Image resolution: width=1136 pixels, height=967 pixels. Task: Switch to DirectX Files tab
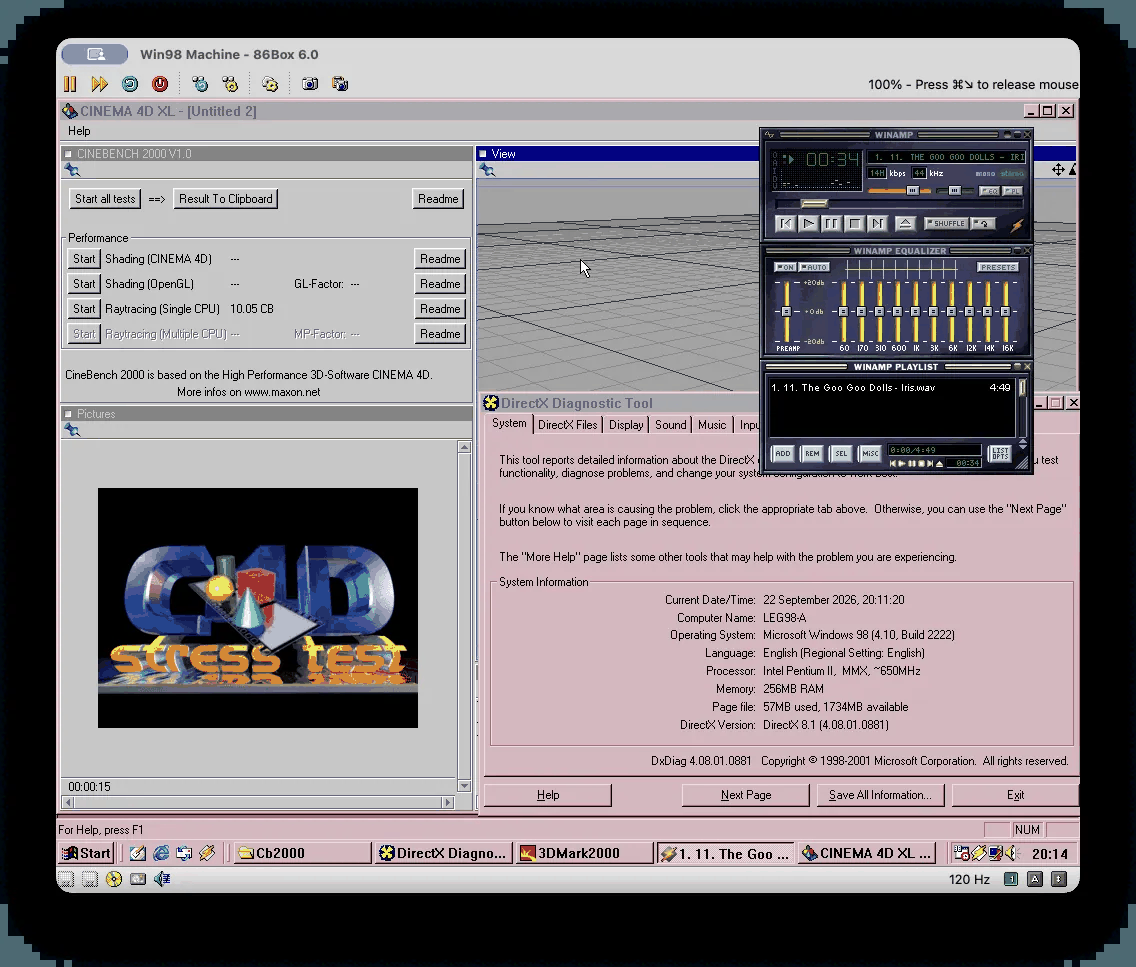tap(567, 424)
